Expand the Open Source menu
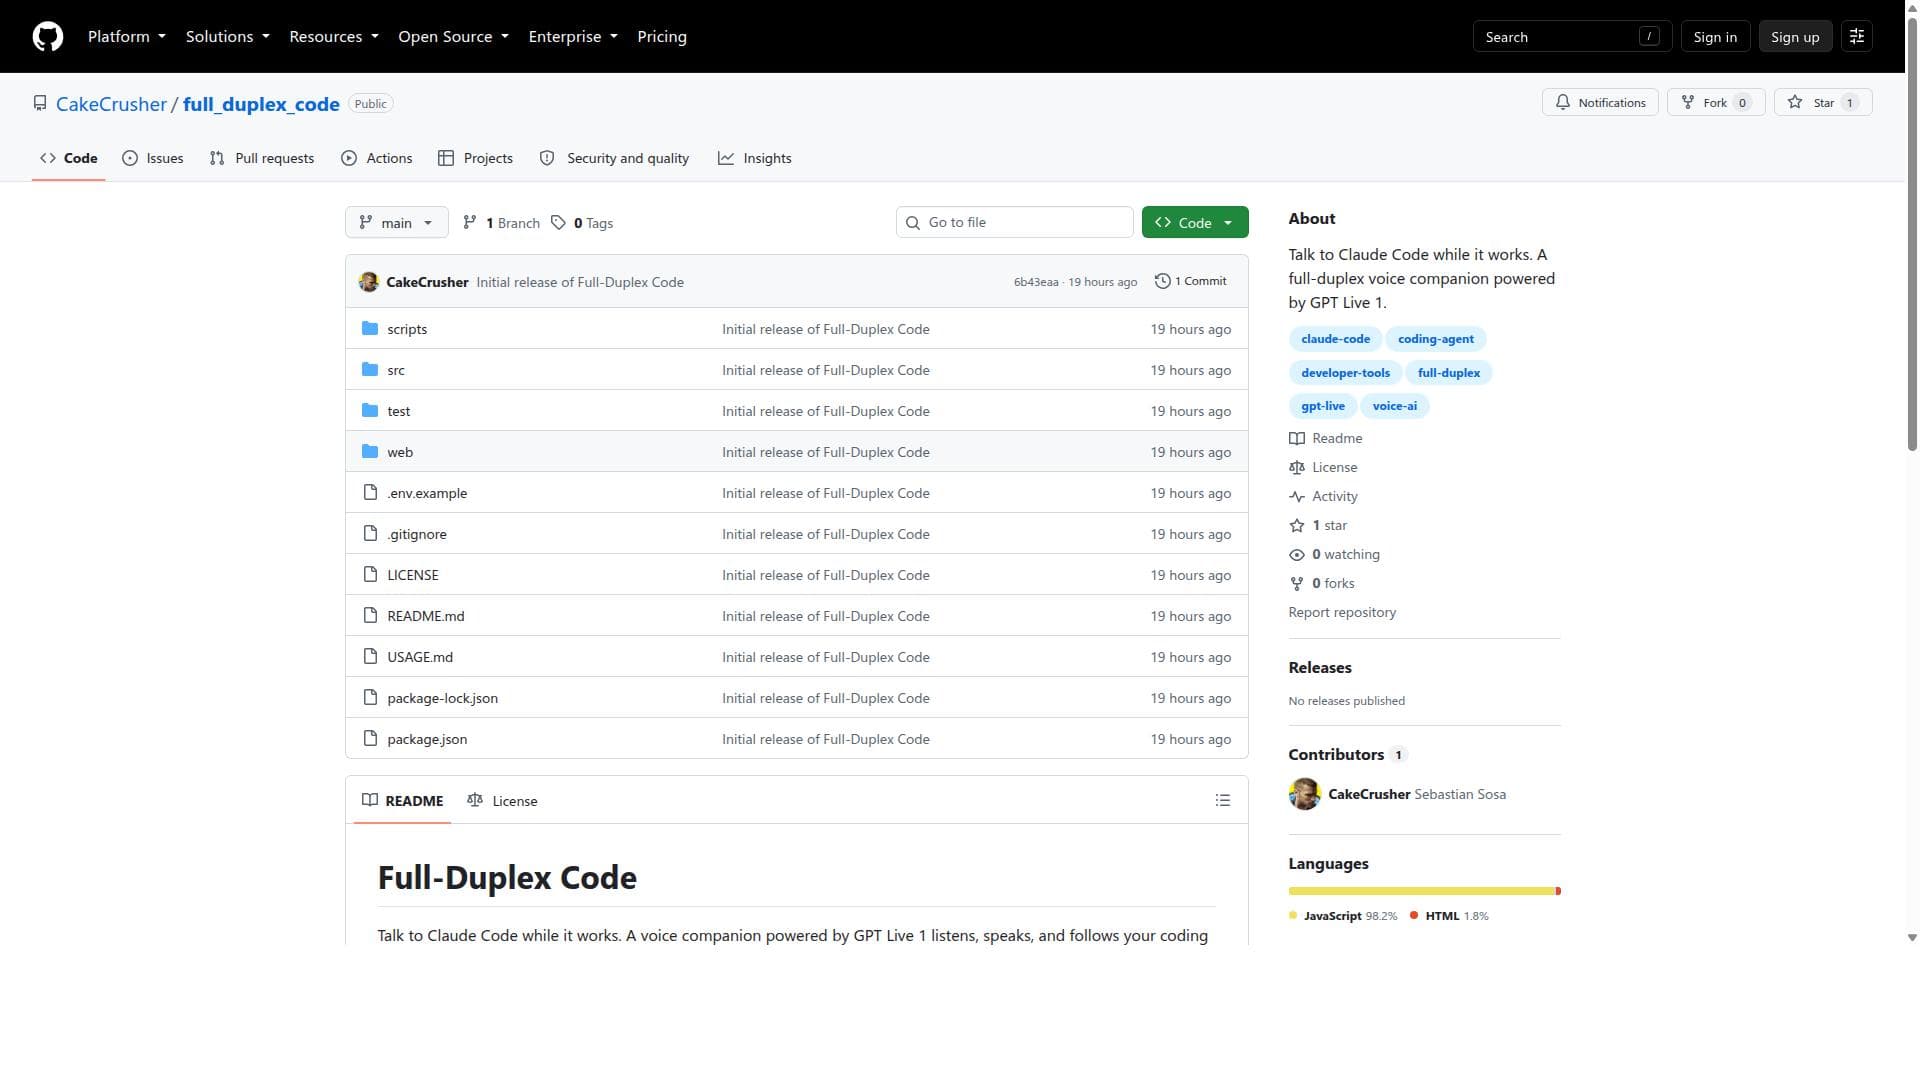 coord(454,37)
